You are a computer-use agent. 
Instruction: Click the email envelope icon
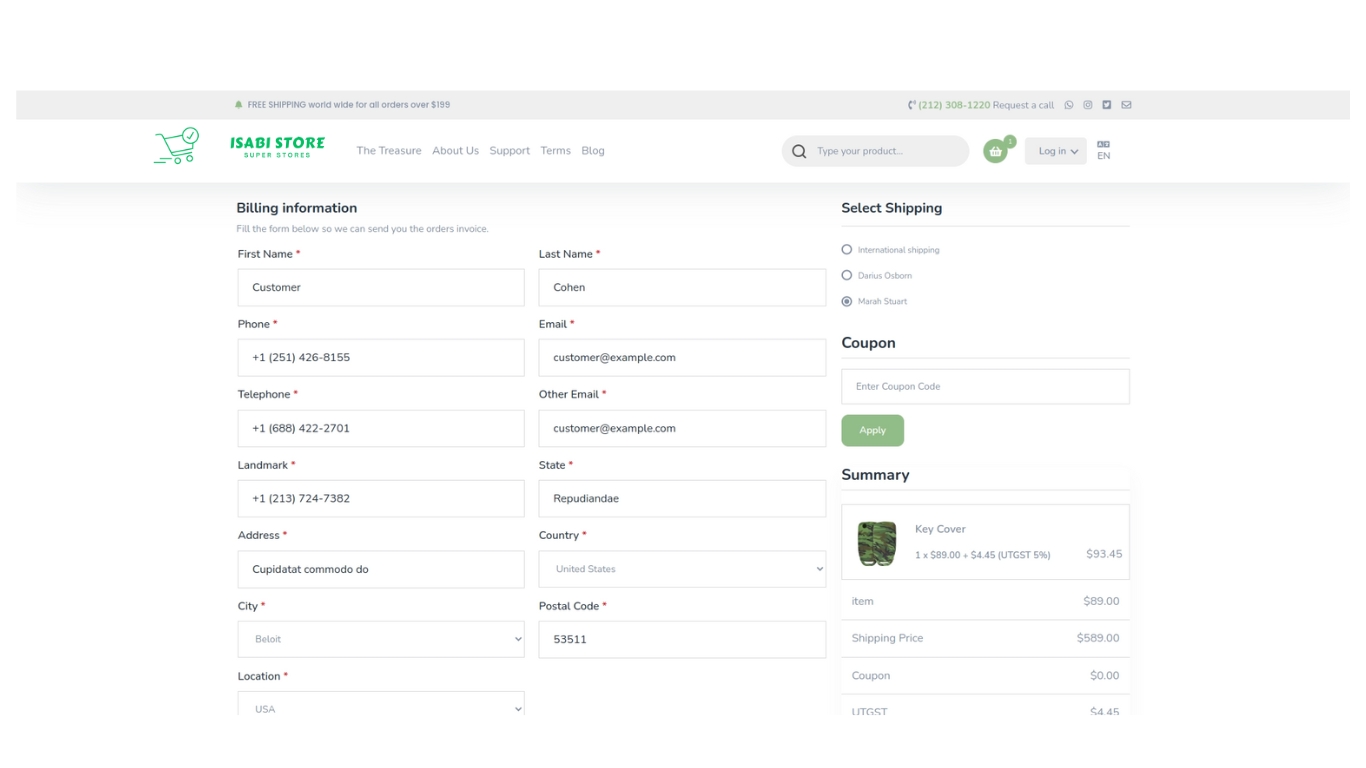coord(1126,105)
